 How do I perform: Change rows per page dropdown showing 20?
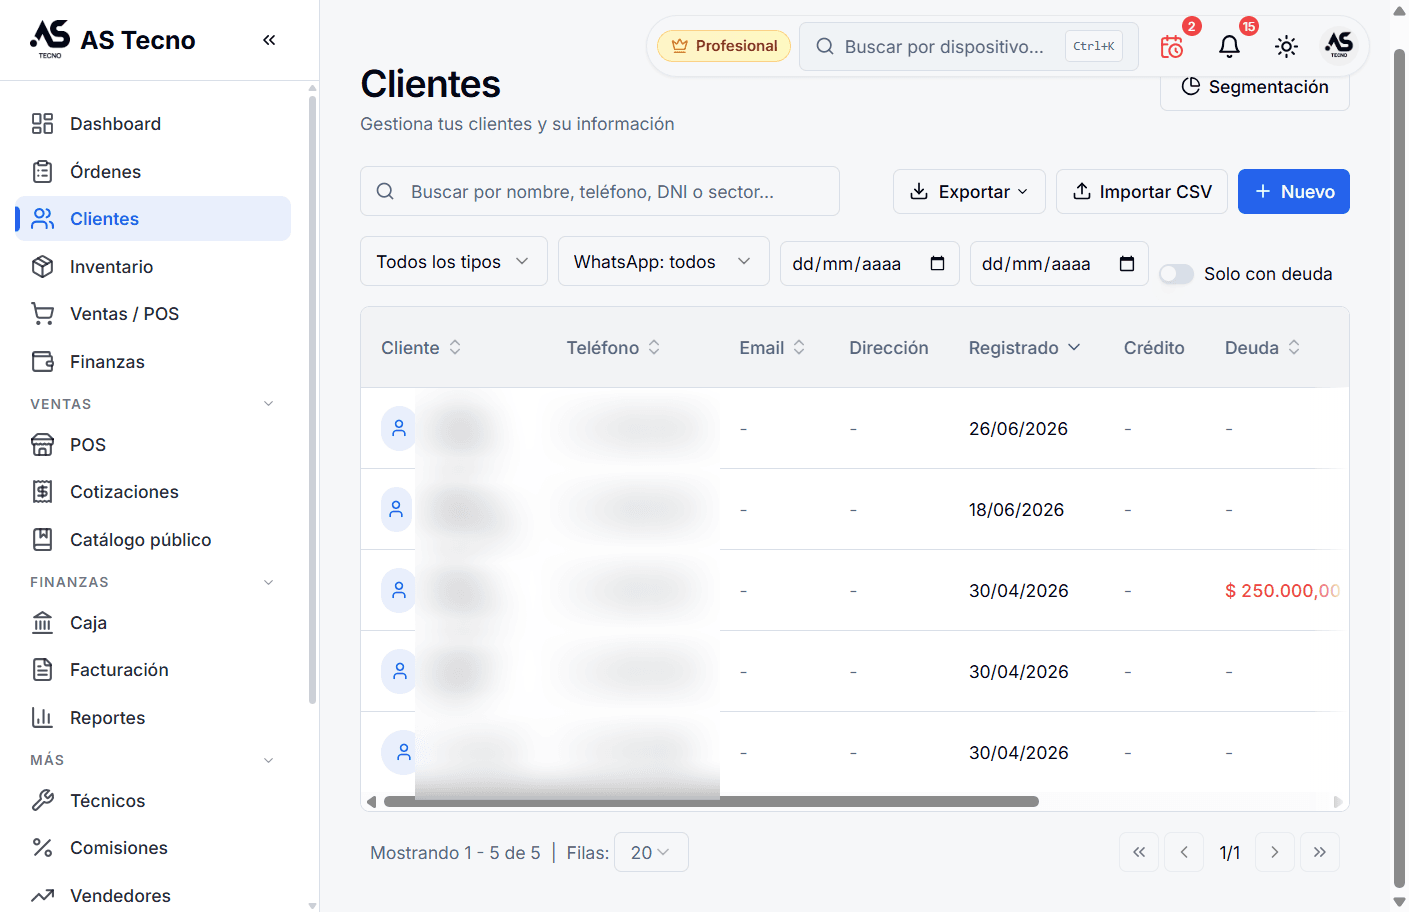click(x=651, y=852)
